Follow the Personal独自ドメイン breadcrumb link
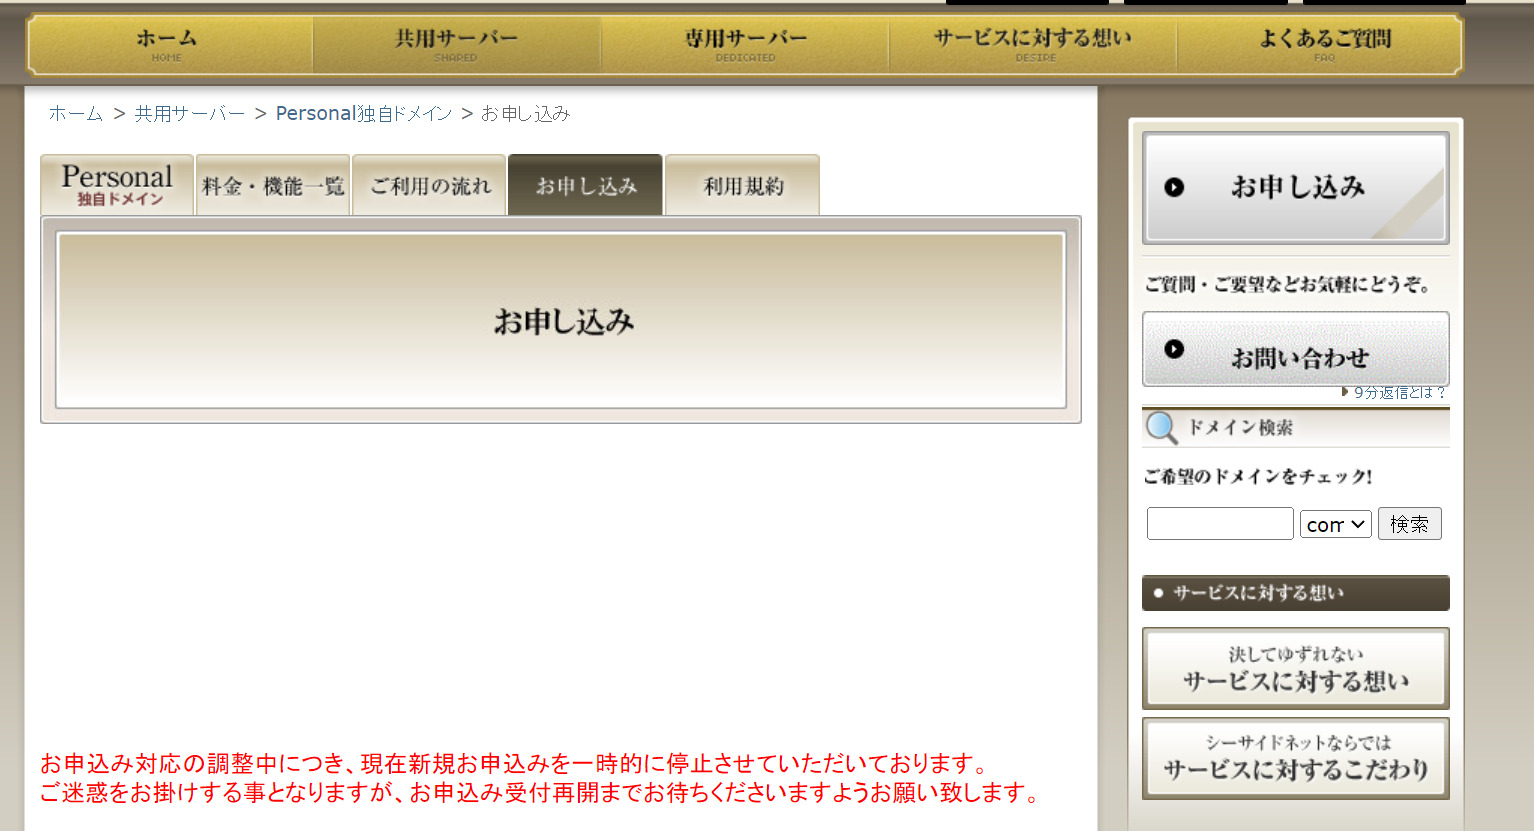 click(364, 114)
